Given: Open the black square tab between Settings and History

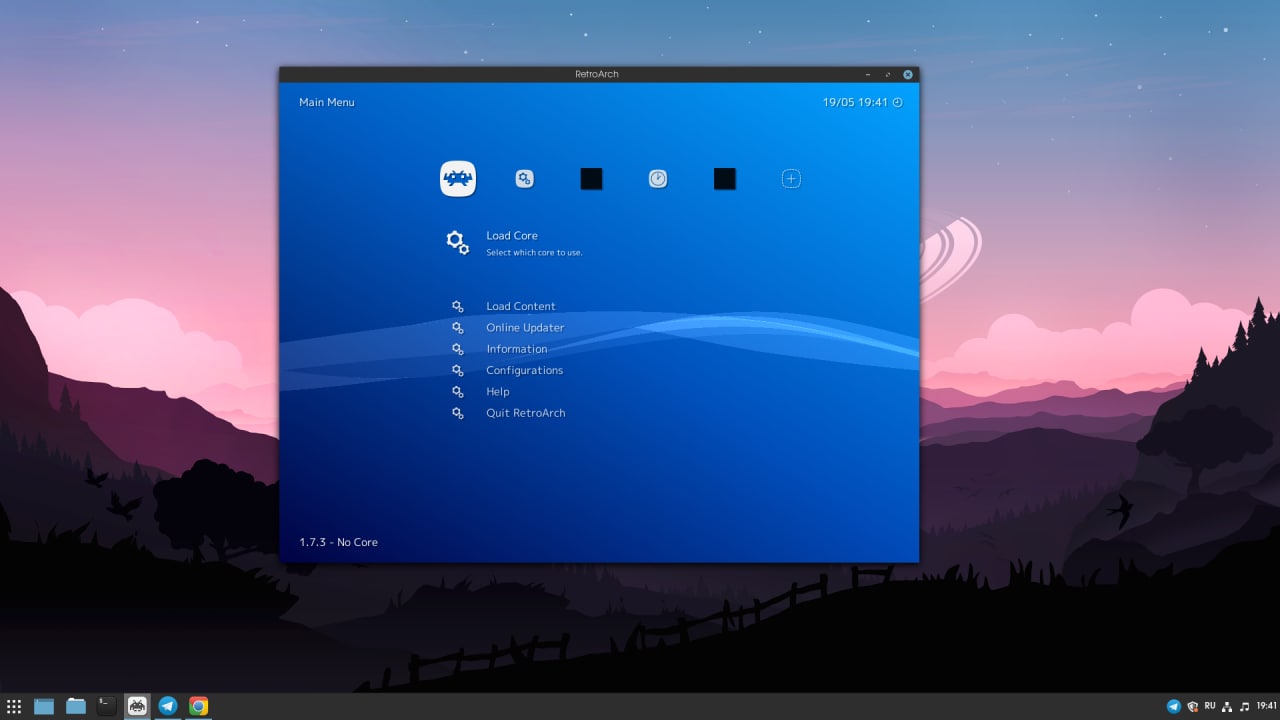Looking at the screenshot, I should pos(591,179).
